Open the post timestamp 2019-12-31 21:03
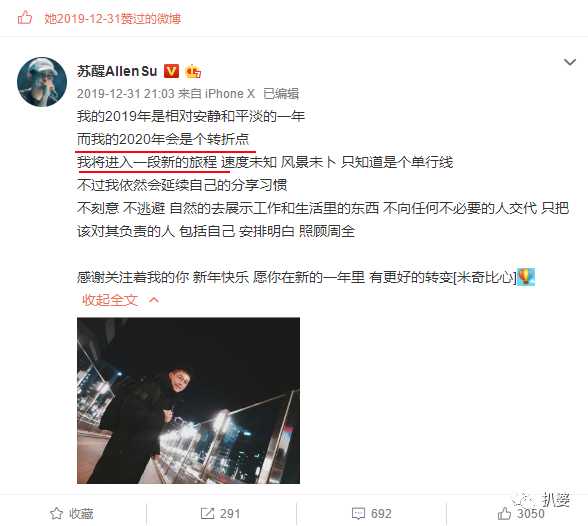 (x=126, y=93)
